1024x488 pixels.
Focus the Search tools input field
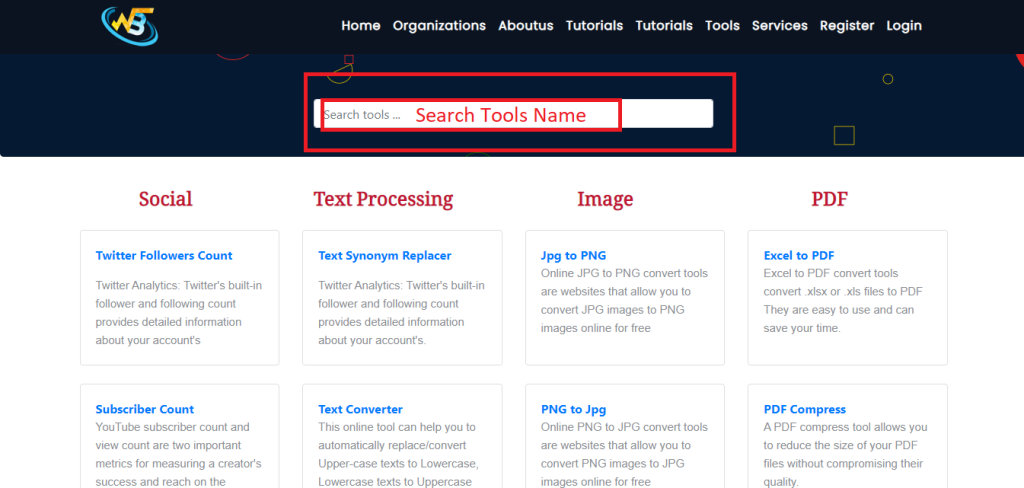[x=513, y=114]
